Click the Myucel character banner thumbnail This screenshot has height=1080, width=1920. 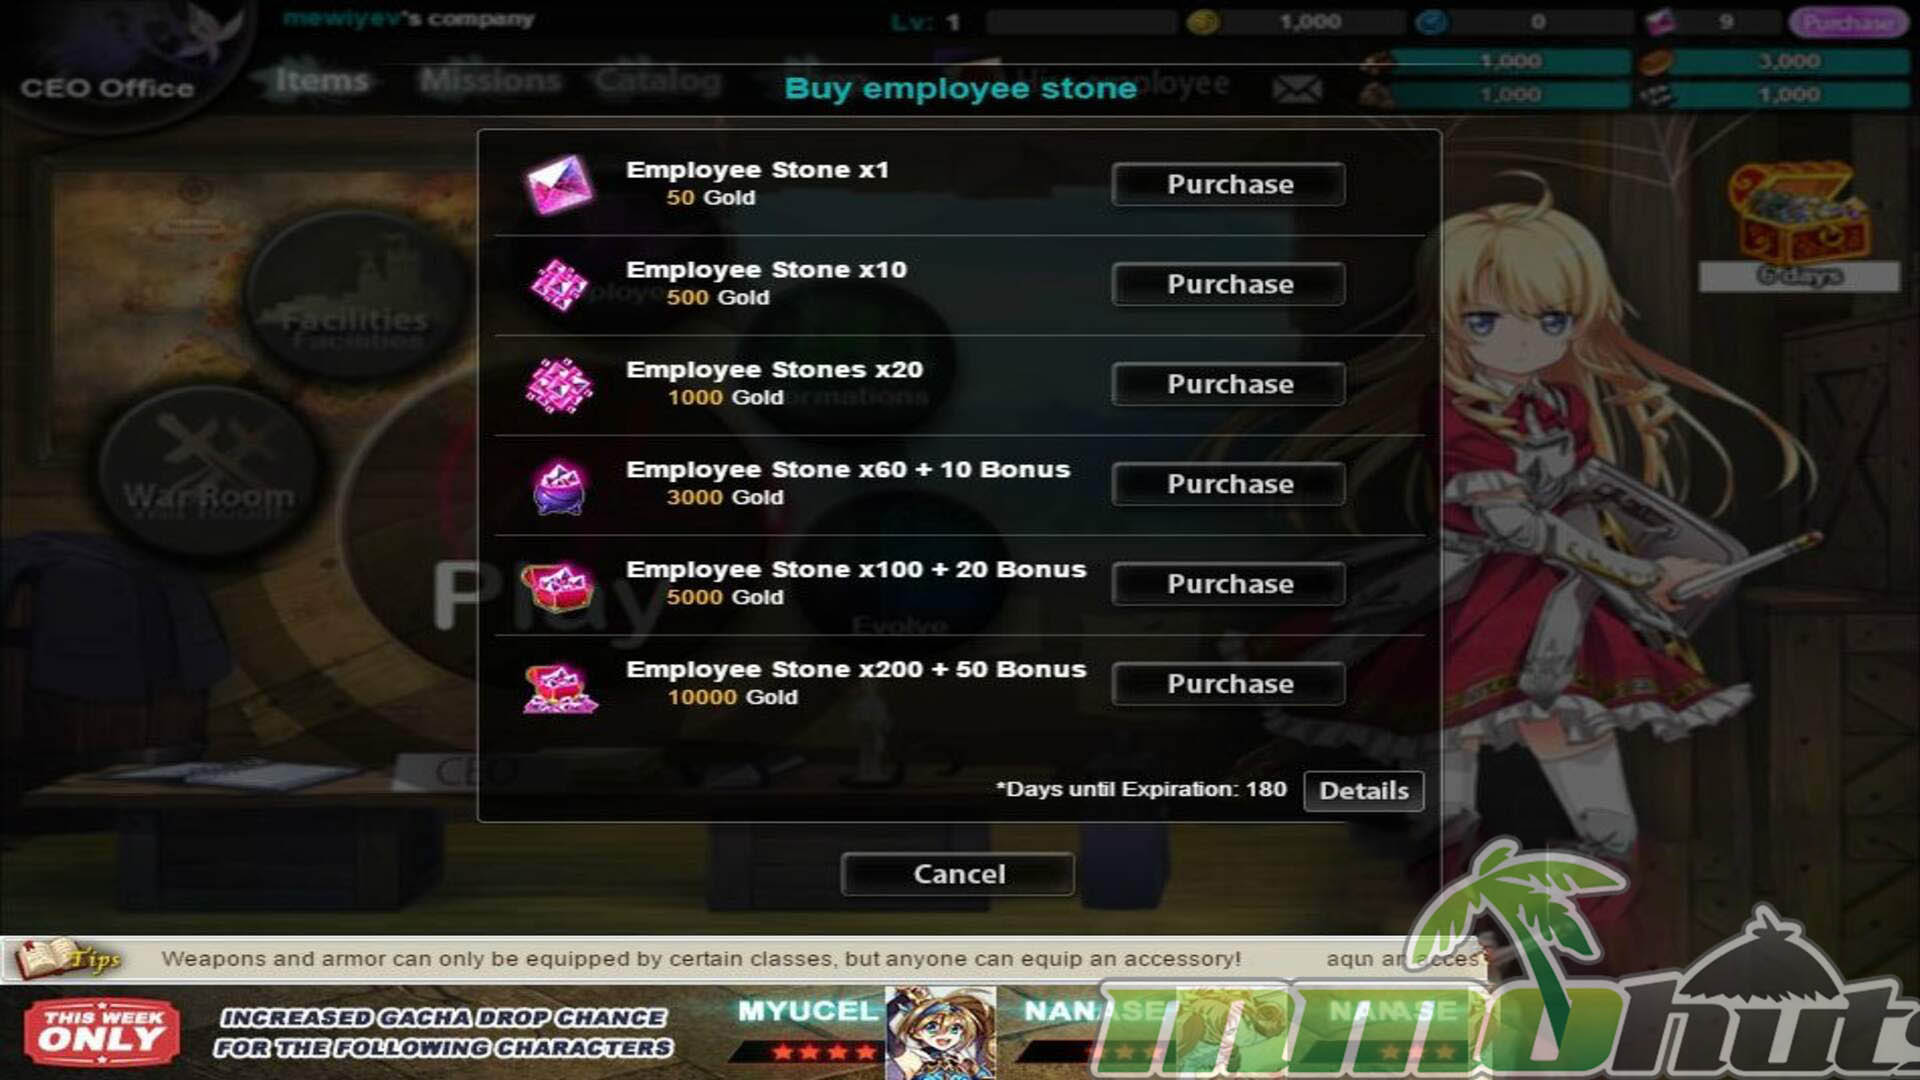(x=940, y=1033)
